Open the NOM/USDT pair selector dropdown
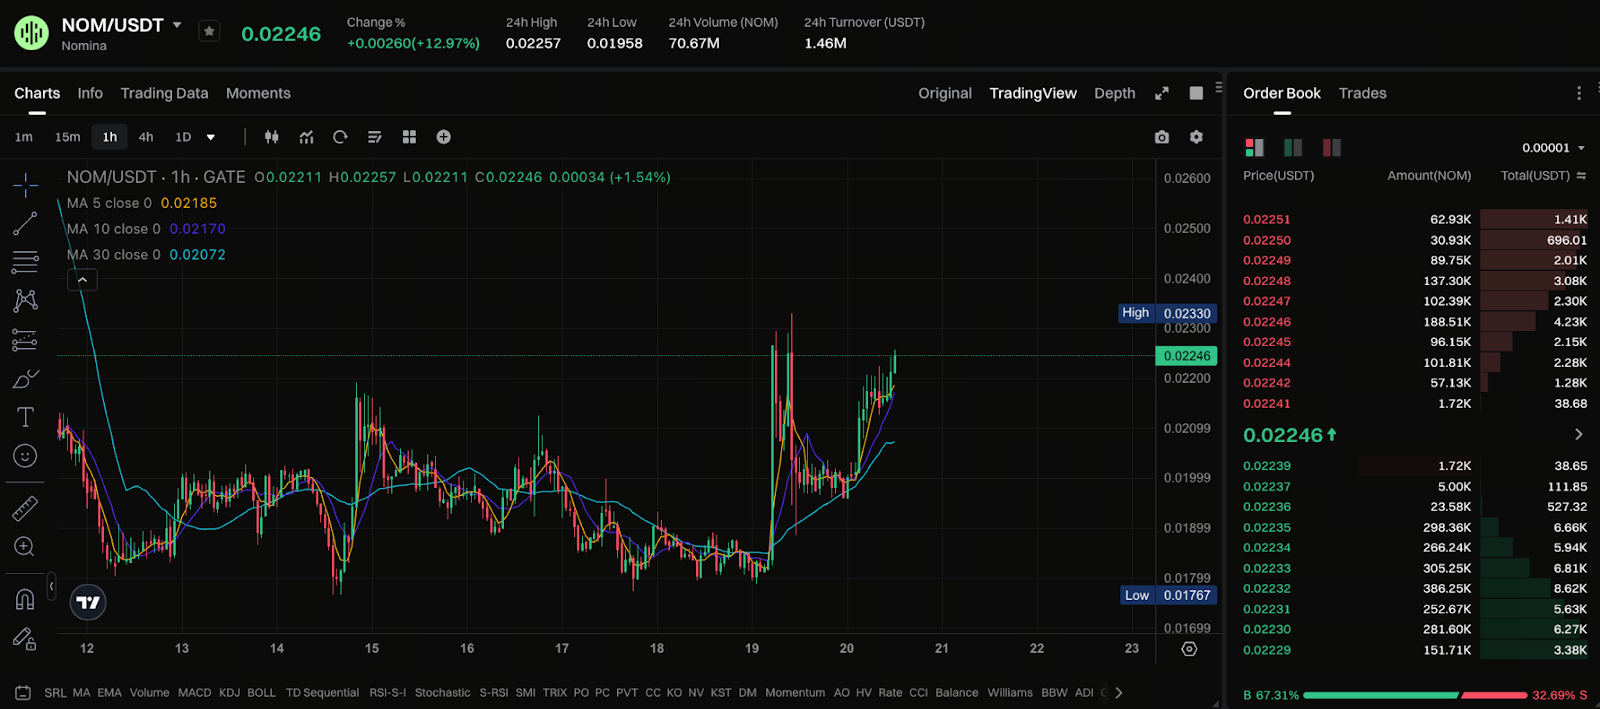Viewport: 1600px width, 709px height. pos(177,25)
